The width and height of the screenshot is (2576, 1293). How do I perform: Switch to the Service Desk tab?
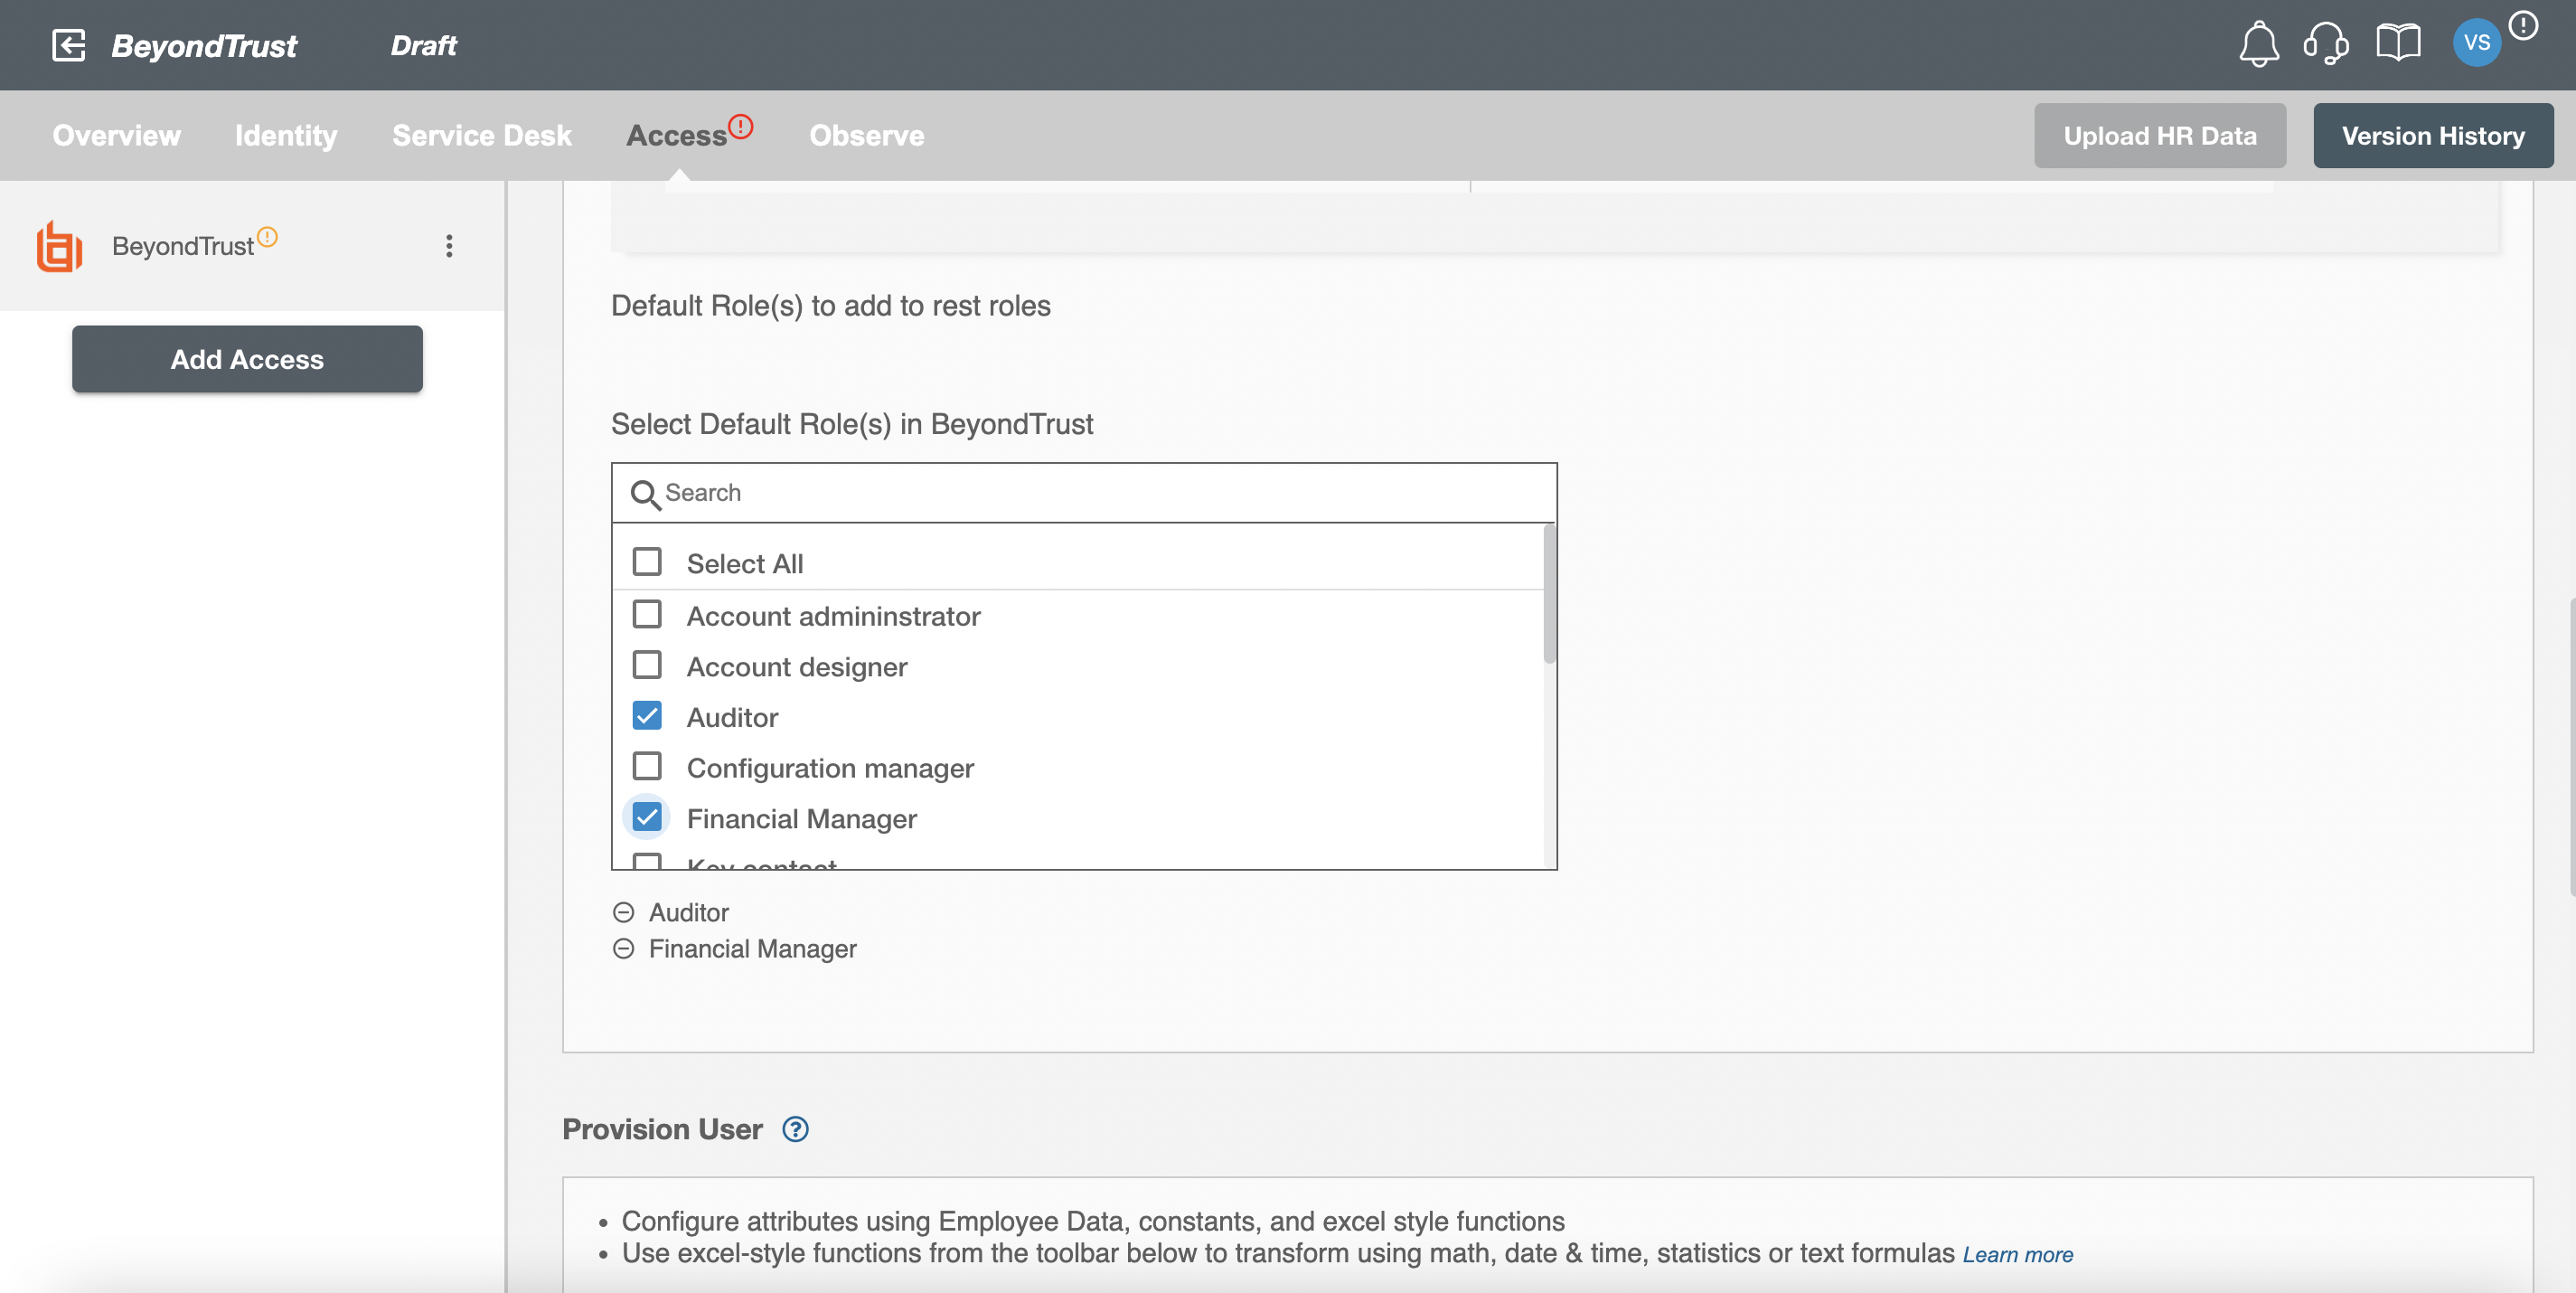pyautogui.click(x=481, y=135)
